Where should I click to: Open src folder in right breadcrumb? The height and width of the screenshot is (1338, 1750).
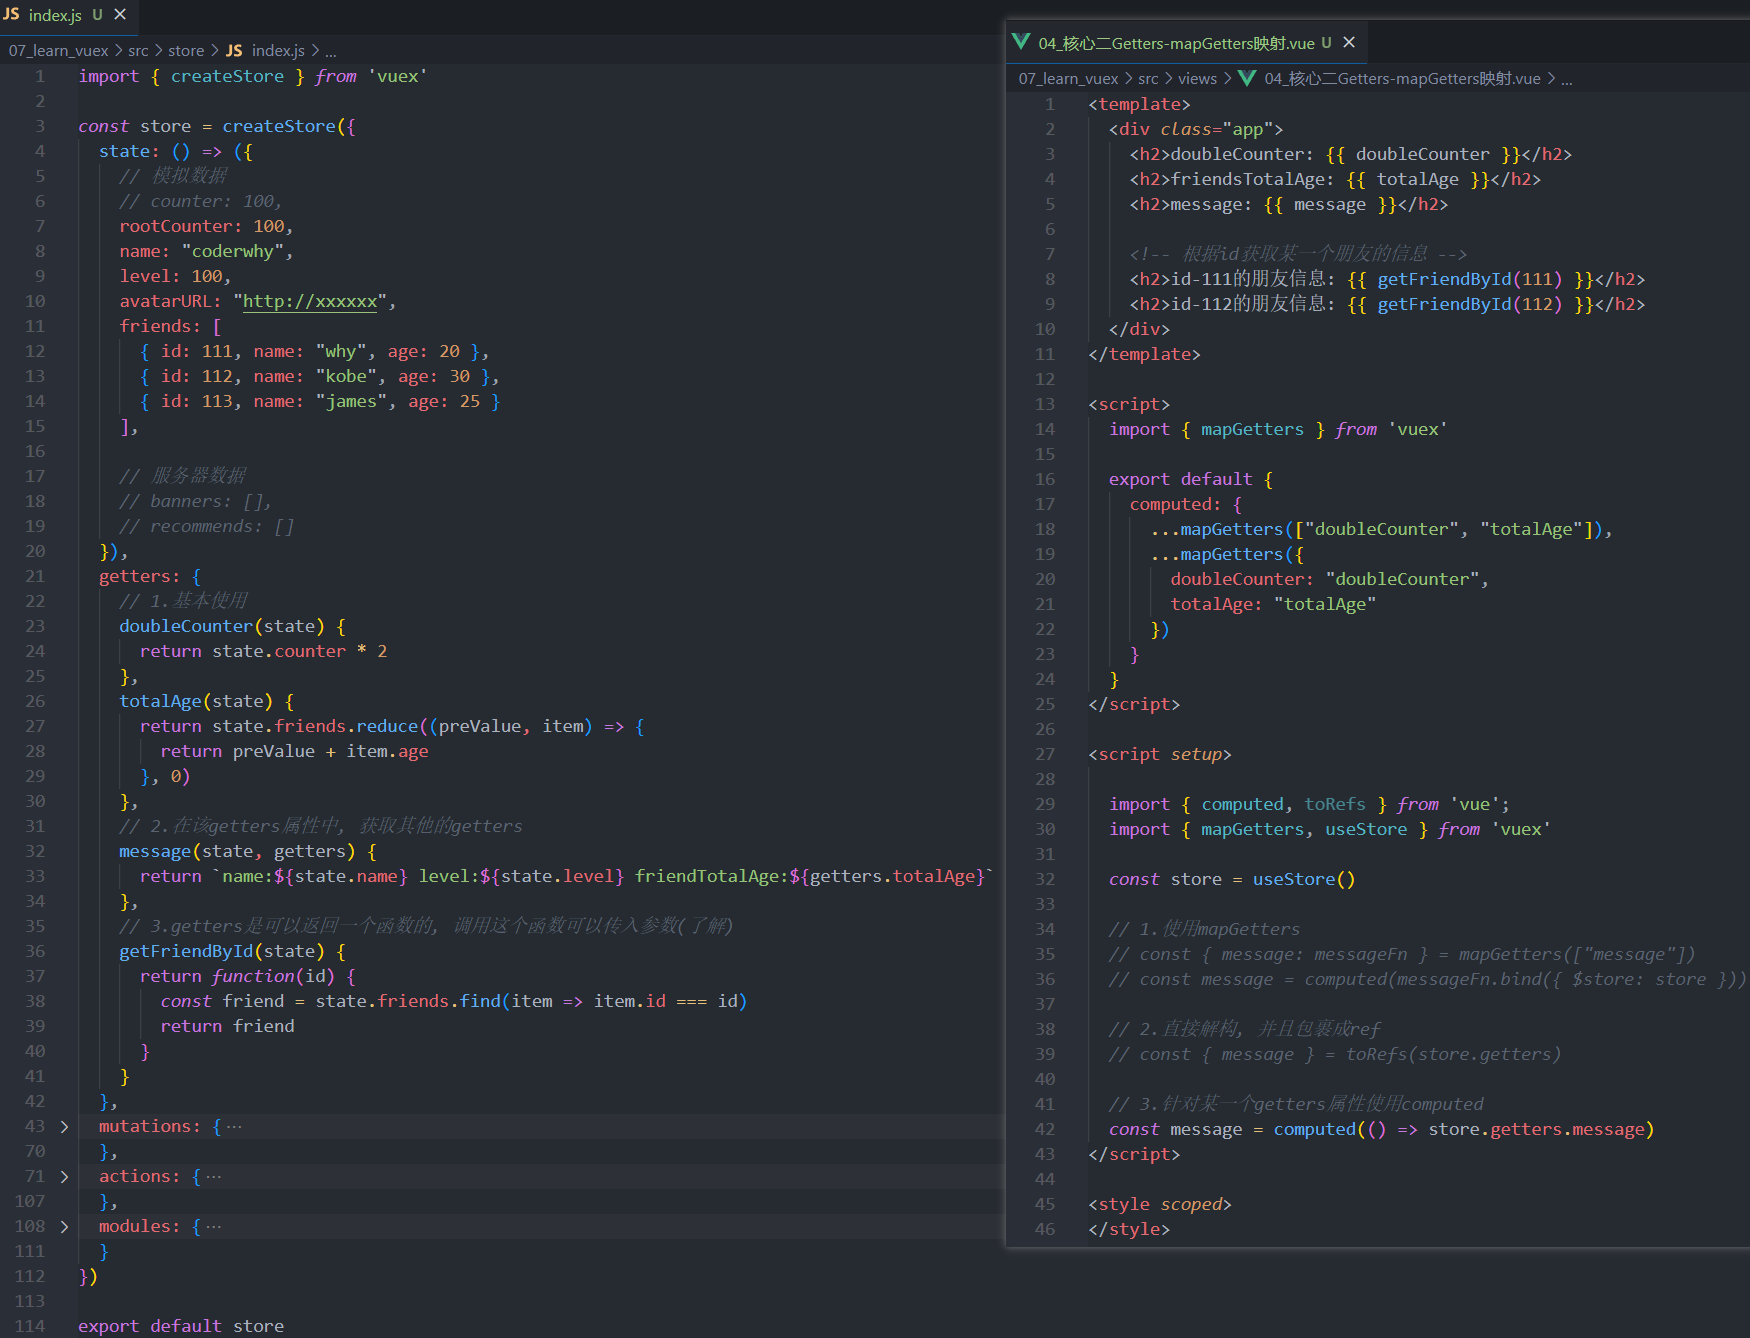coord(1148,78)
